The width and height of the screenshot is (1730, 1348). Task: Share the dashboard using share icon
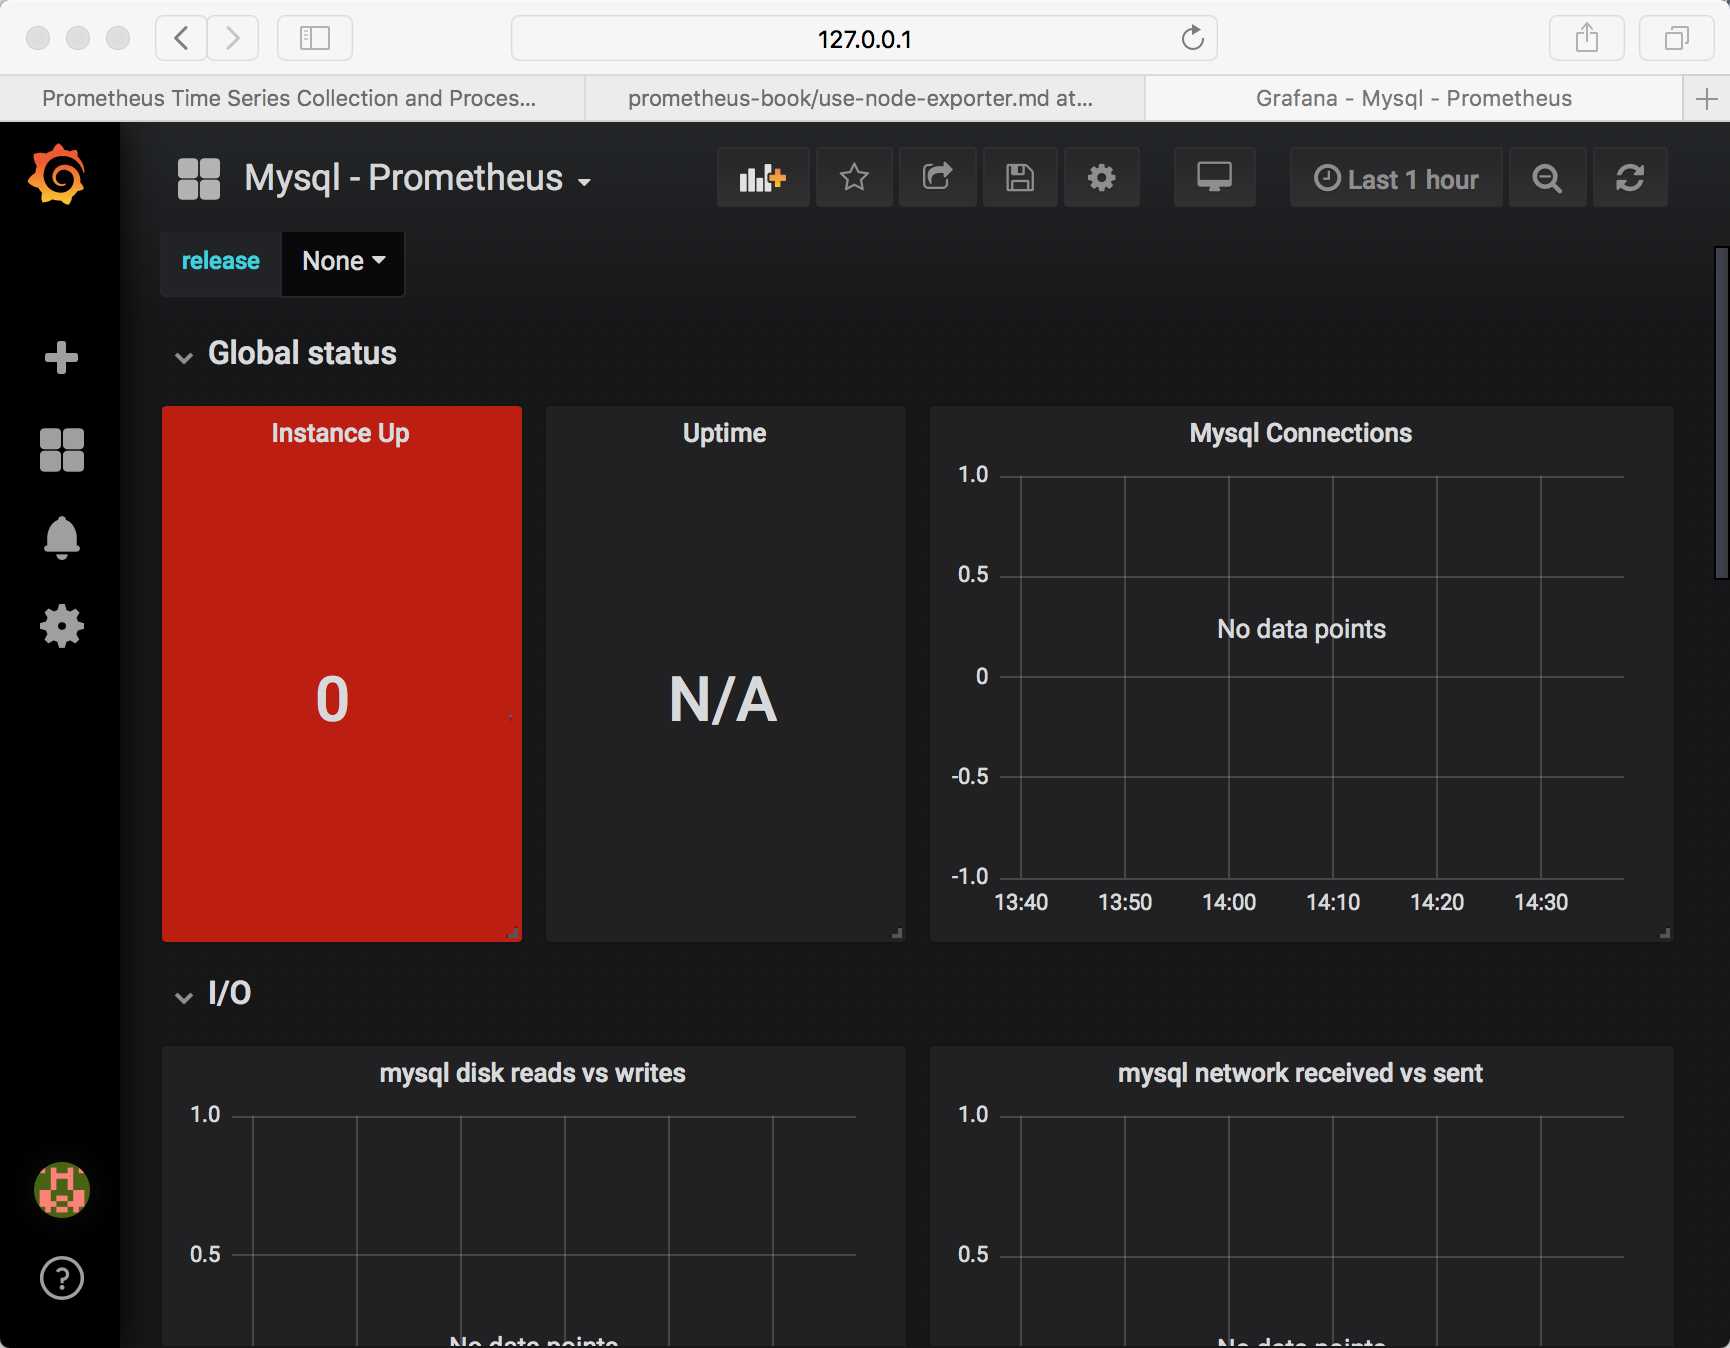click(937, 178)
